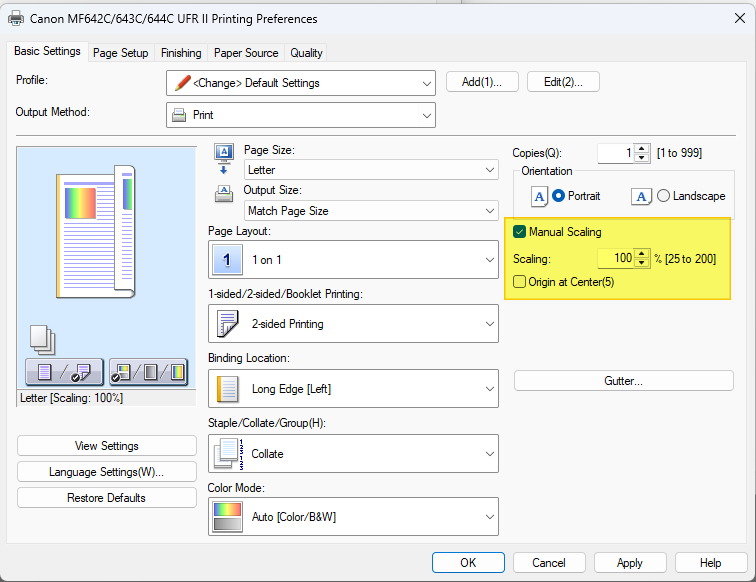Select Portrait orientation radio button
The height and width of the screenshot is (582, 756).
tap(558, 196)
